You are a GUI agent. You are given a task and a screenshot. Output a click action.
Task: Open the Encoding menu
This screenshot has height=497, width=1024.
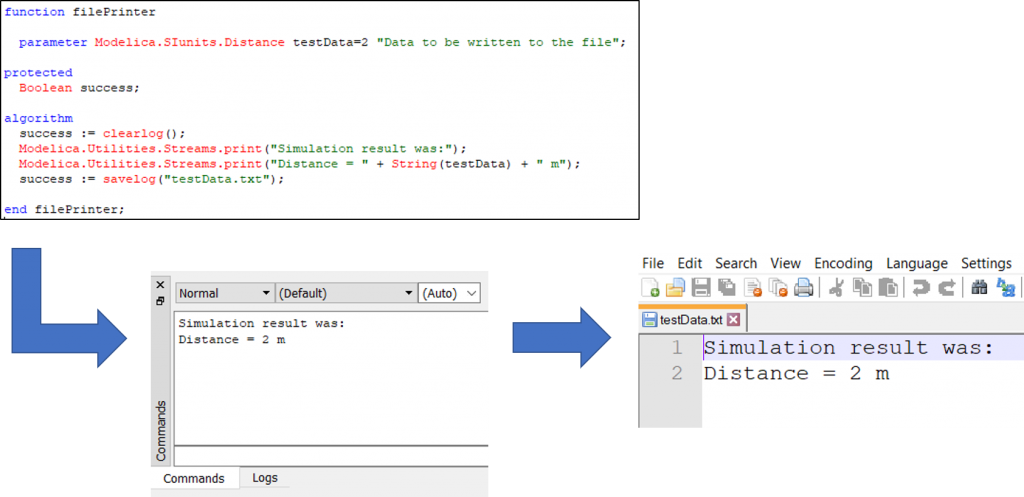pos(843,263)
